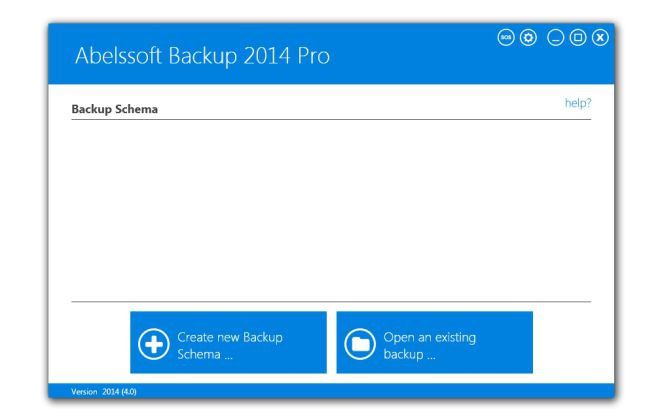Click Create new Backup Schema button
The height and width of the screenshot is (418, 660).
[228, 342]
